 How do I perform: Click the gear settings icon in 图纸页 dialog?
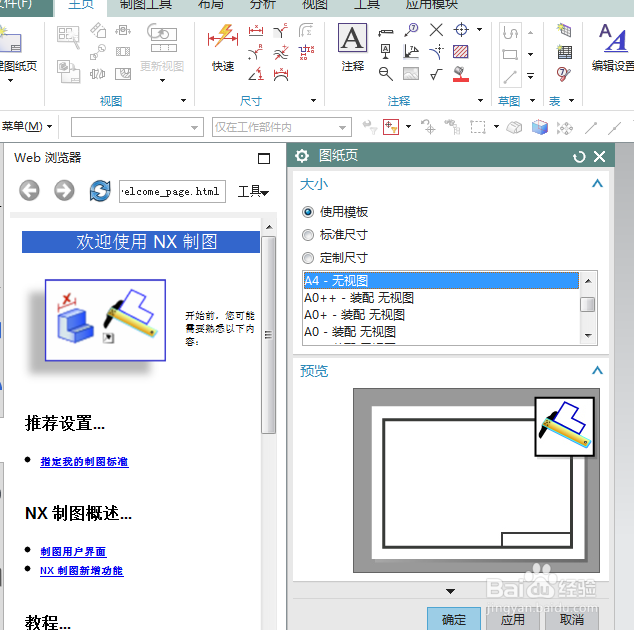click(x=302, y=156)
